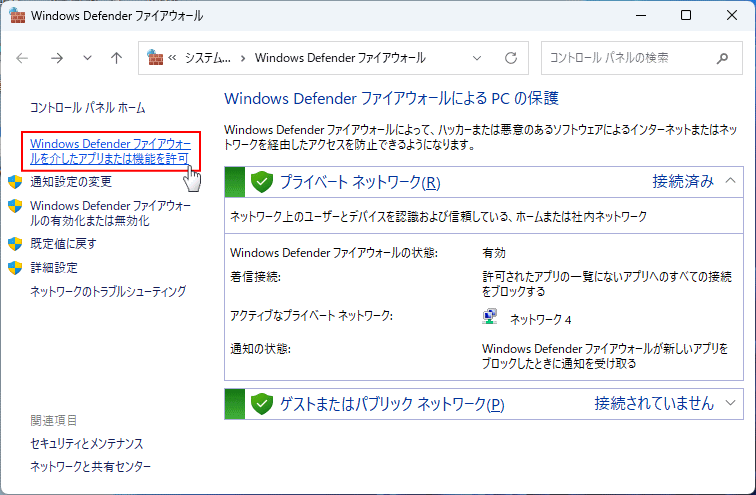The height and width of the screenshot is (495, 756).
Task: Open recent locations chevron next to forward arrow
Action: [87, 58]
